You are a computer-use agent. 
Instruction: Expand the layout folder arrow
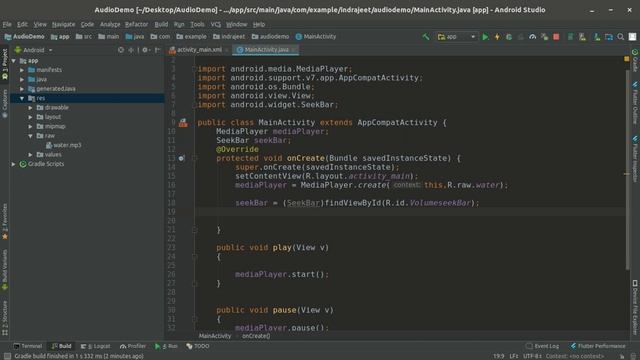[x=31, y=117]
